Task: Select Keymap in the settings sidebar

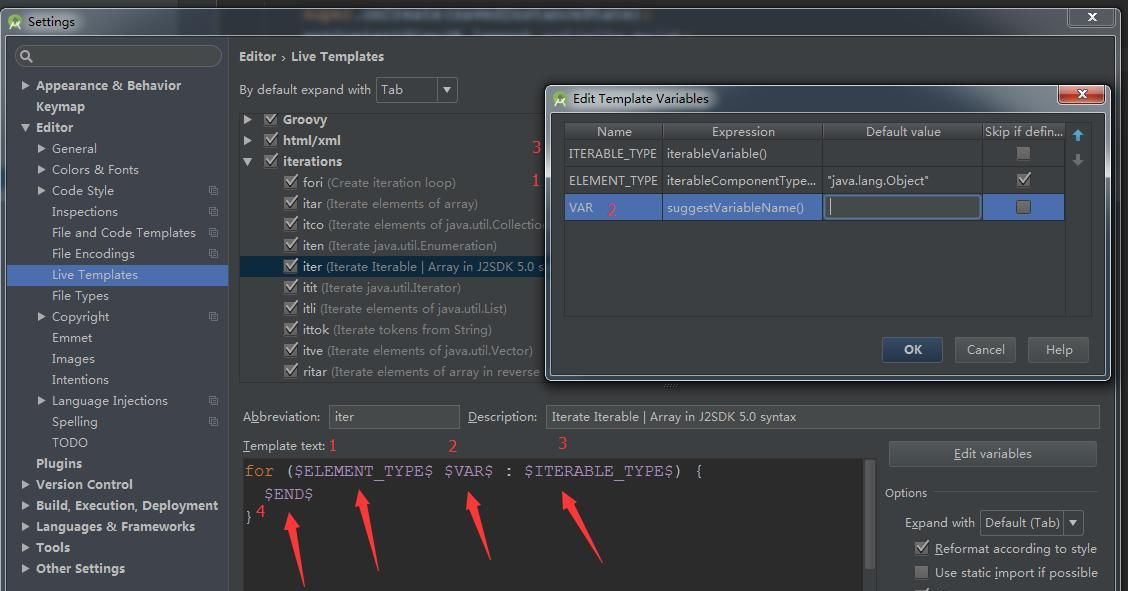Action: (x=60, y=106)
